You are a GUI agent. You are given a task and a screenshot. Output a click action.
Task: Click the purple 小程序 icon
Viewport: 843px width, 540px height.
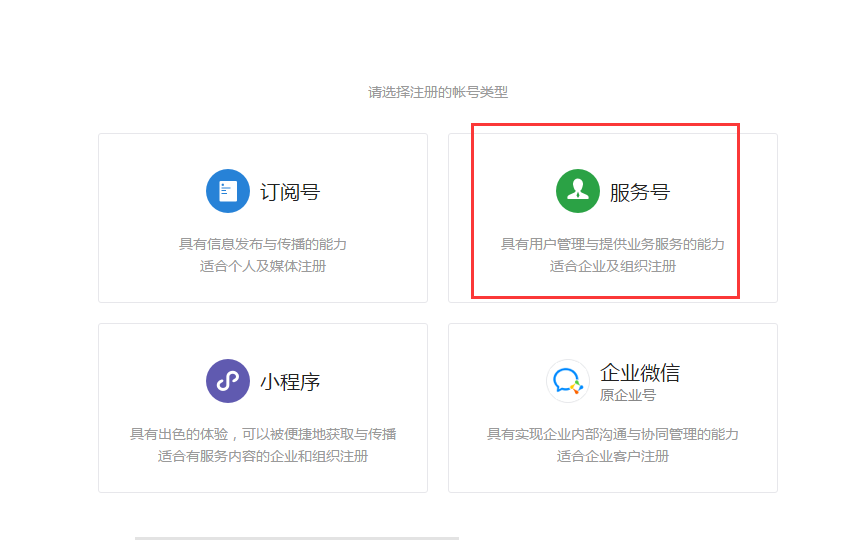pyautogui.click(x=228, y=381)
